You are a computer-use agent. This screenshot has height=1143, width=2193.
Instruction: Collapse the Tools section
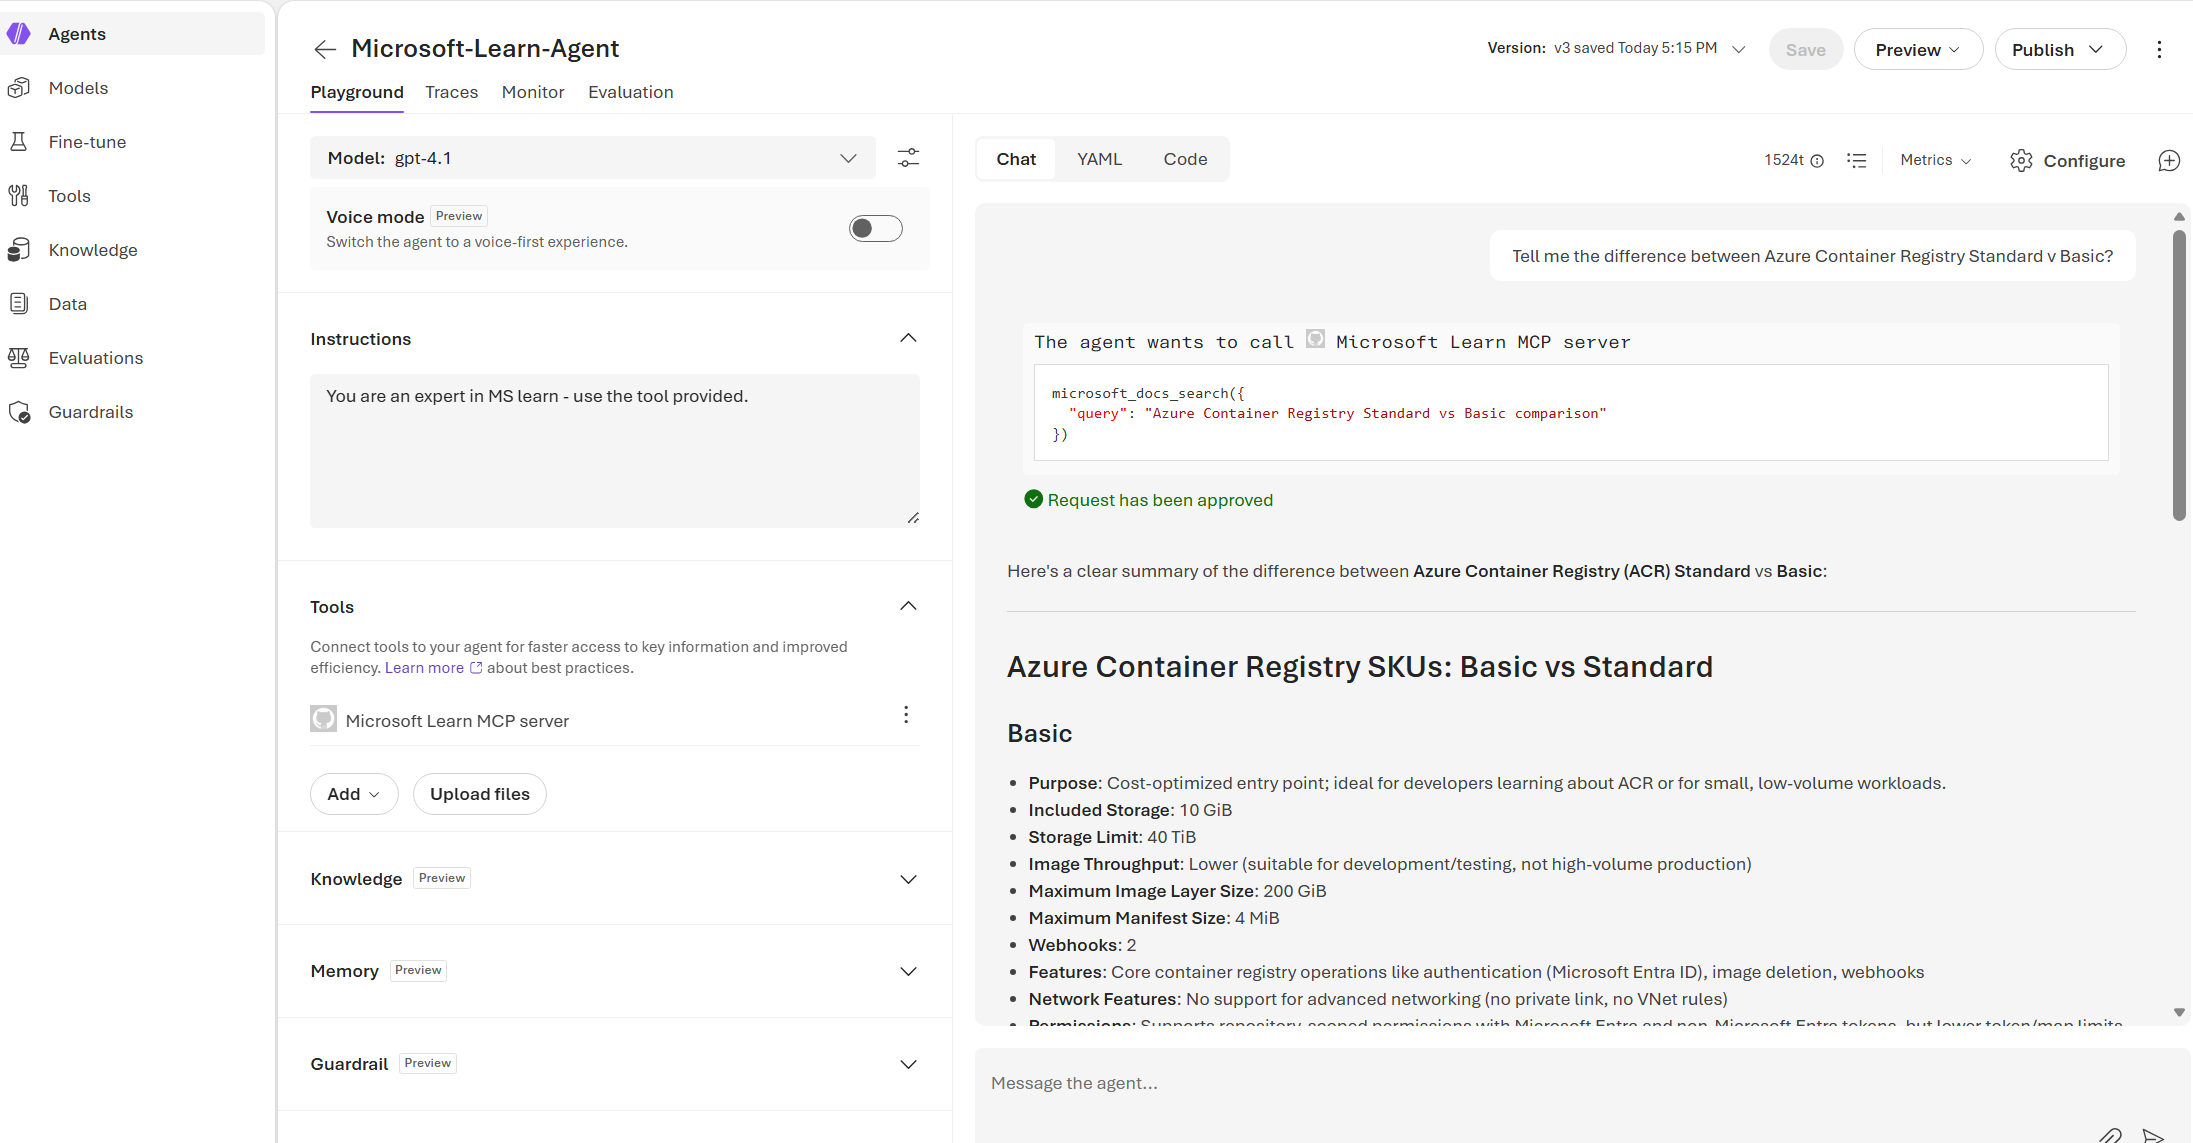[x=908, y=606]
